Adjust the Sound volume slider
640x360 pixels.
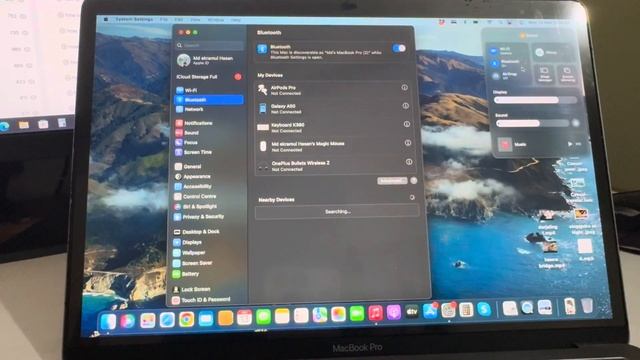(532, 123)
